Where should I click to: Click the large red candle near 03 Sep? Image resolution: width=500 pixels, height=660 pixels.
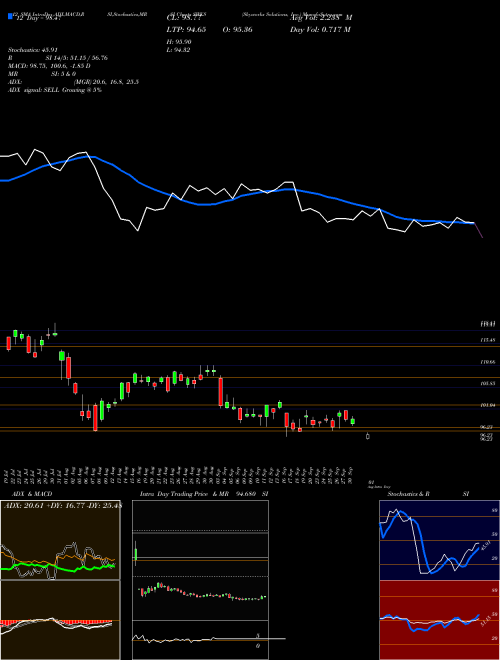[221, 392]
